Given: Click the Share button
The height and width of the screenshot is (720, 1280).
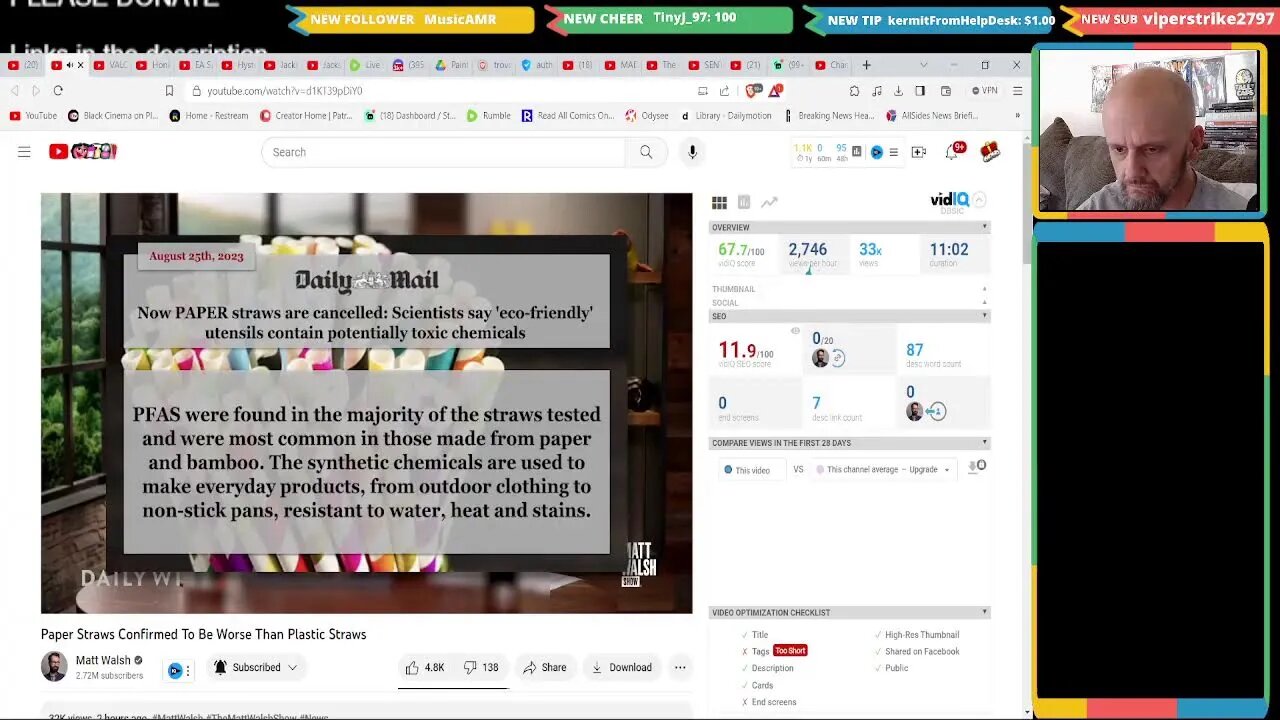Looking at the screenshot, I should click(x=545, y=667).
